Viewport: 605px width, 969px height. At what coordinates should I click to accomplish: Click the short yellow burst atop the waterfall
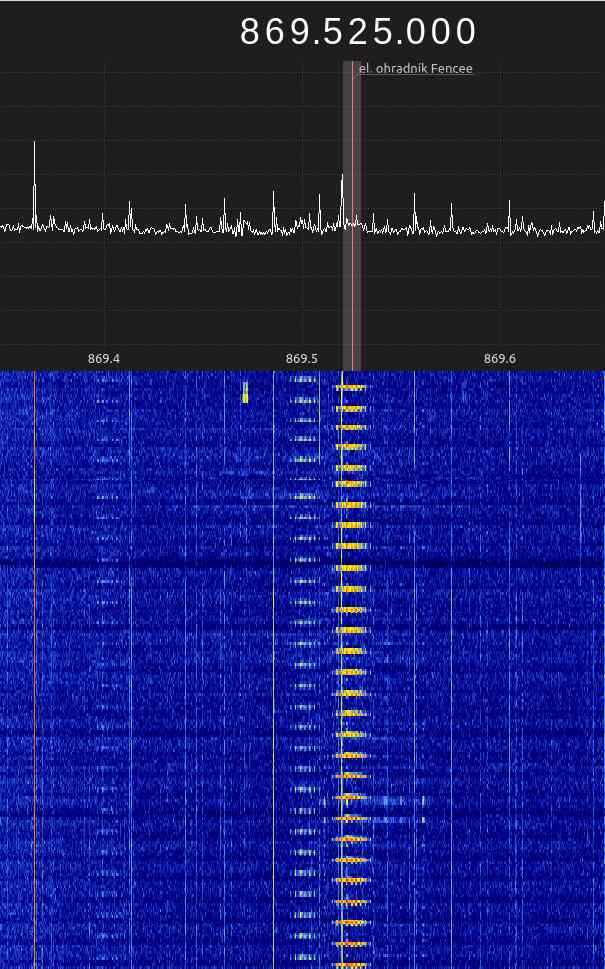(x=244, y=392)
